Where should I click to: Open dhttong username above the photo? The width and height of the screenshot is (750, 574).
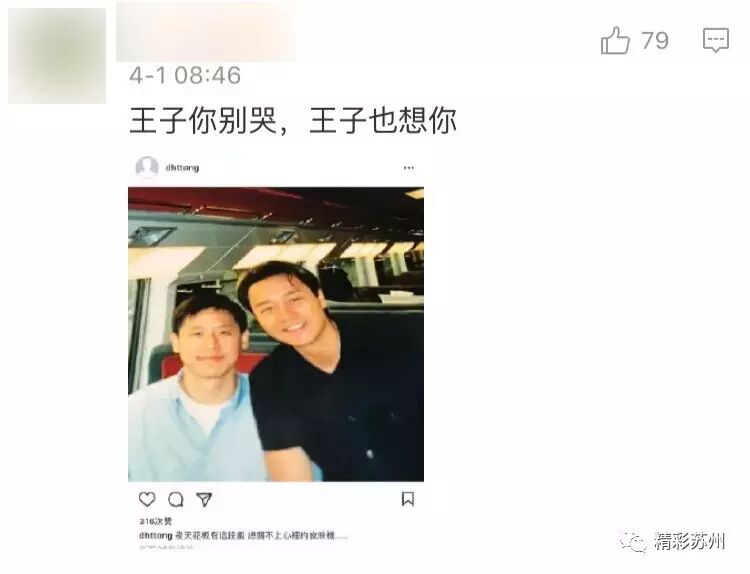(182, 168)
